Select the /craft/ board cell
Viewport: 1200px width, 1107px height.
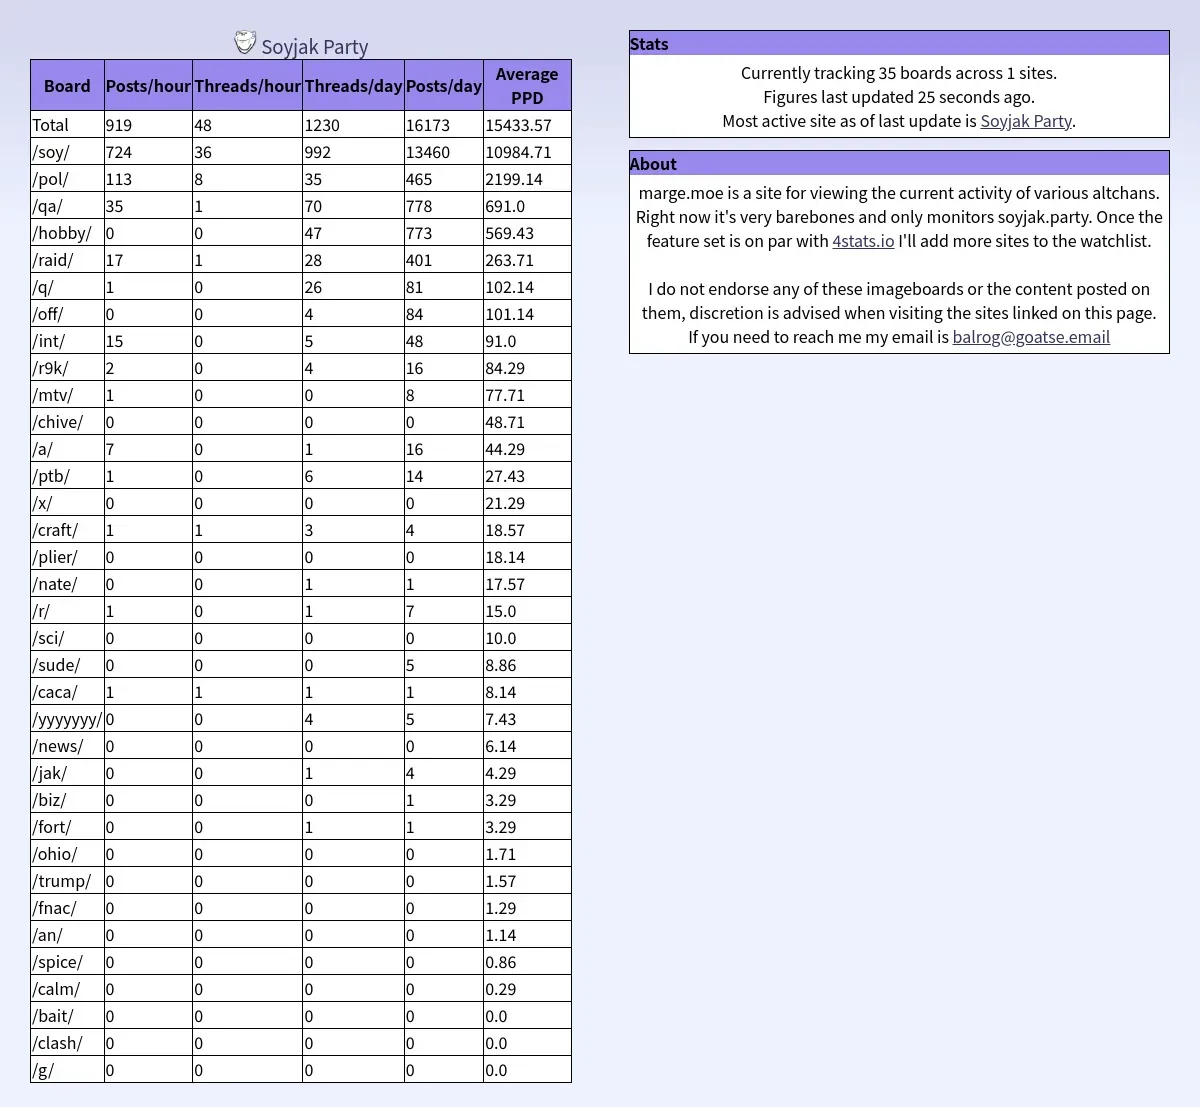coord(67,530)
